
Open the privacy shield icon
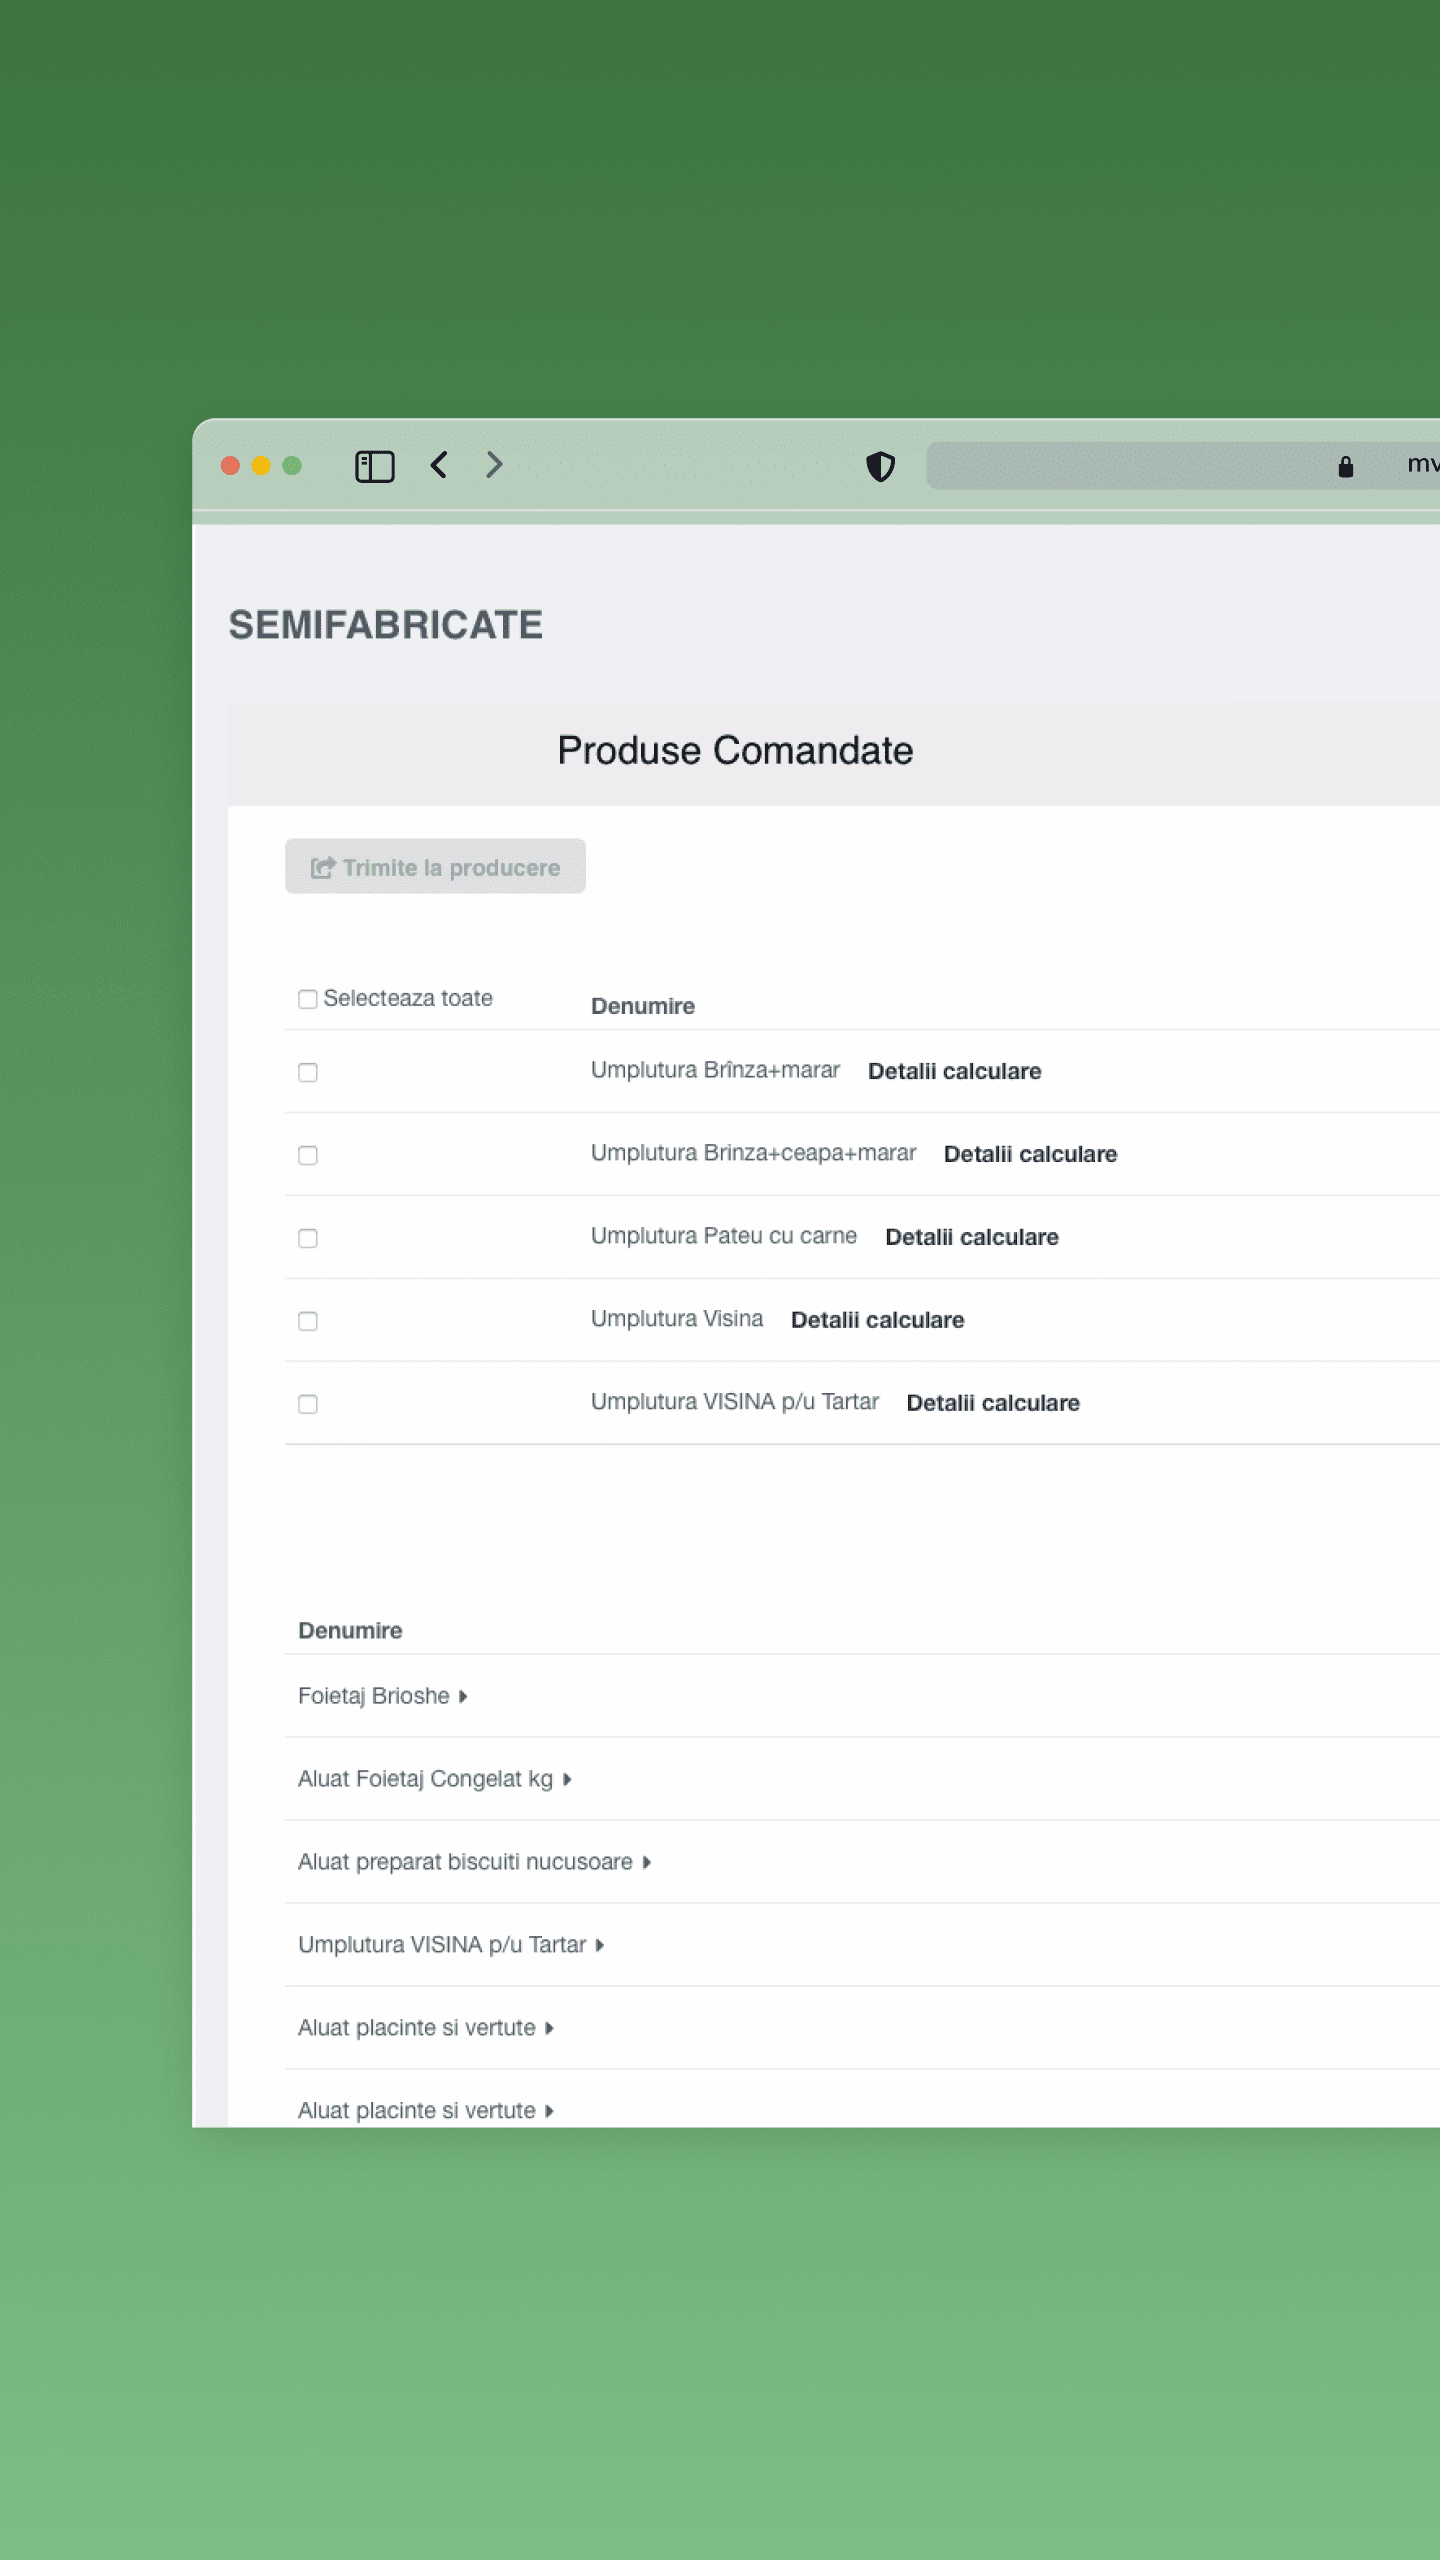pyautogui.click(x=880, y=466)
